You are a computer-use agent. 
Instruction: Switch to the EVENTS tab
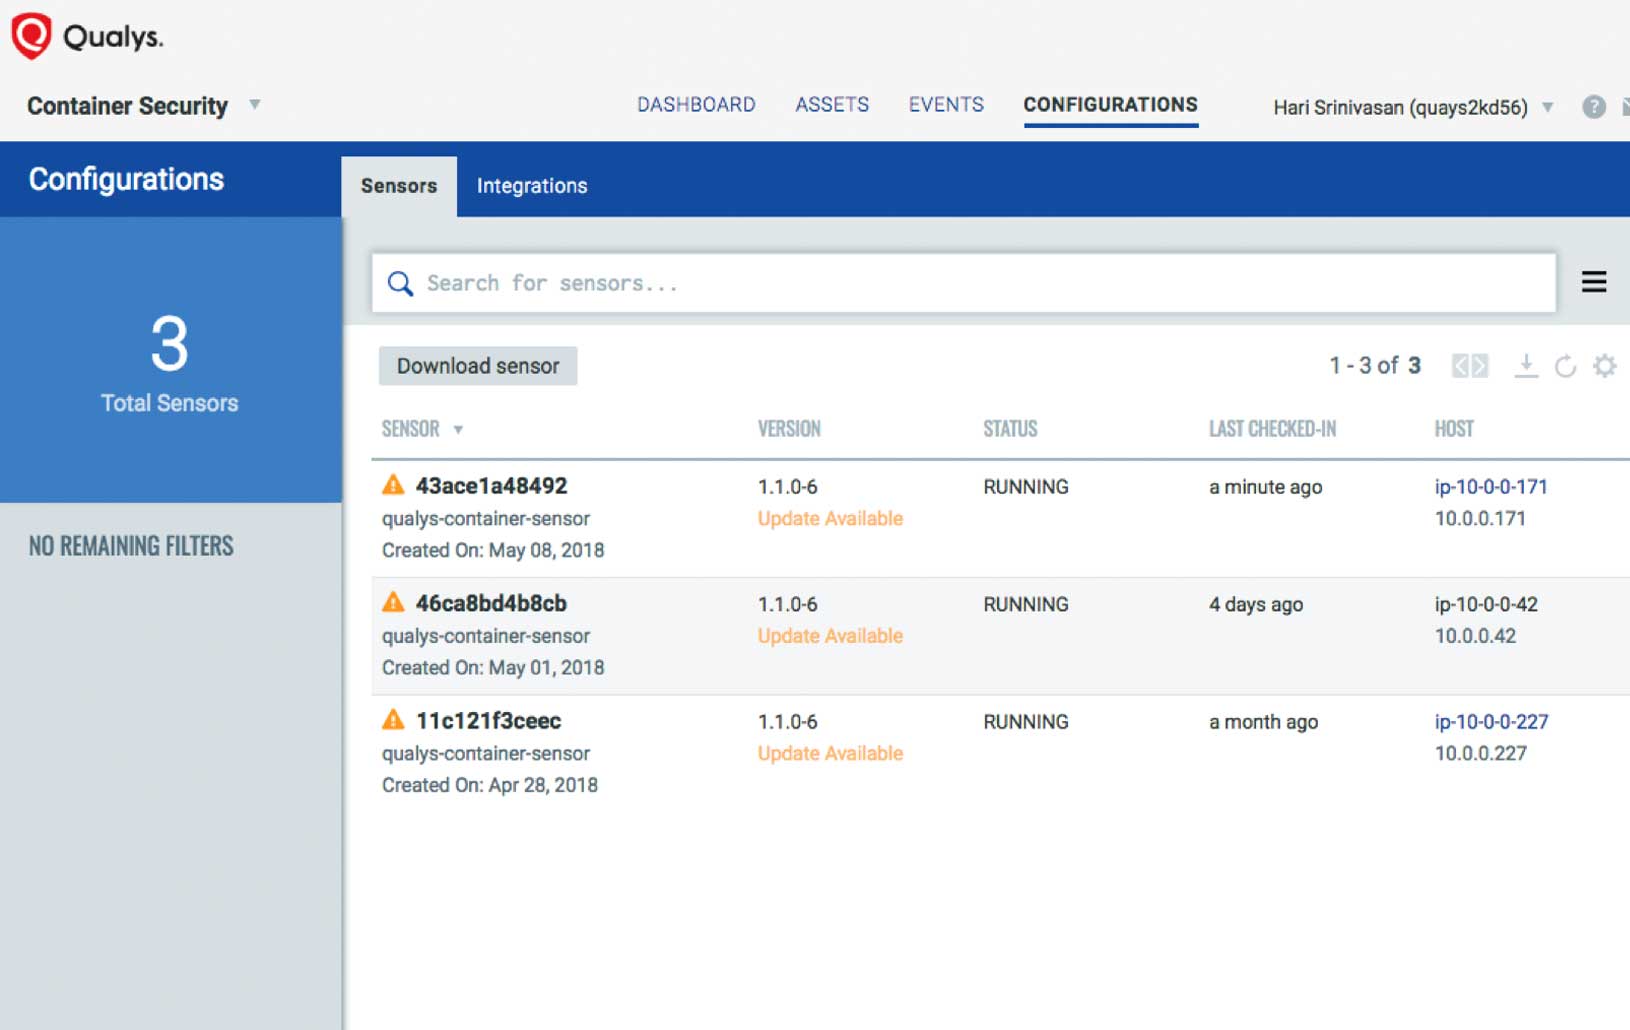pyautogui.click(x=946, y=104)
